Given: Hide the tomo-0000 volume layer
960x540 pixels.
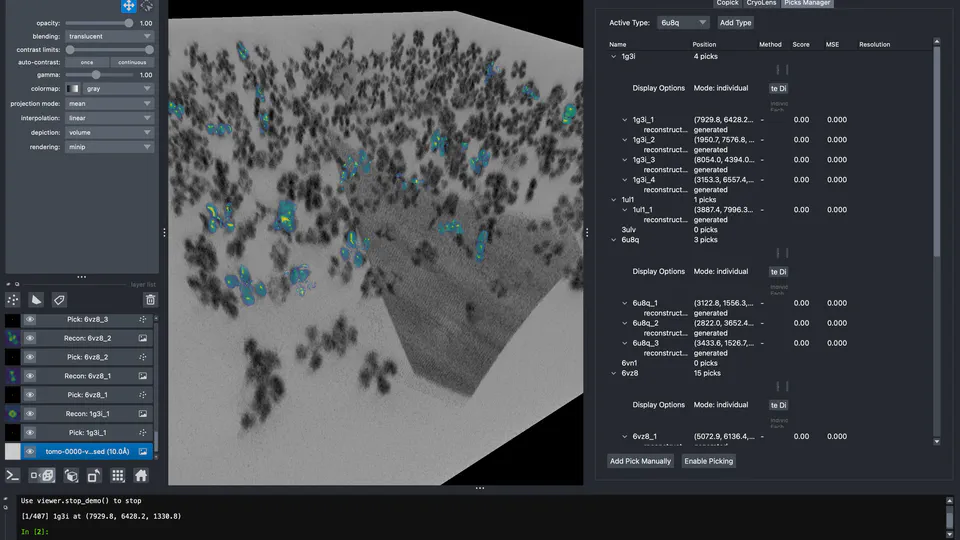Looking at the screenshot, I should [29, 451].
